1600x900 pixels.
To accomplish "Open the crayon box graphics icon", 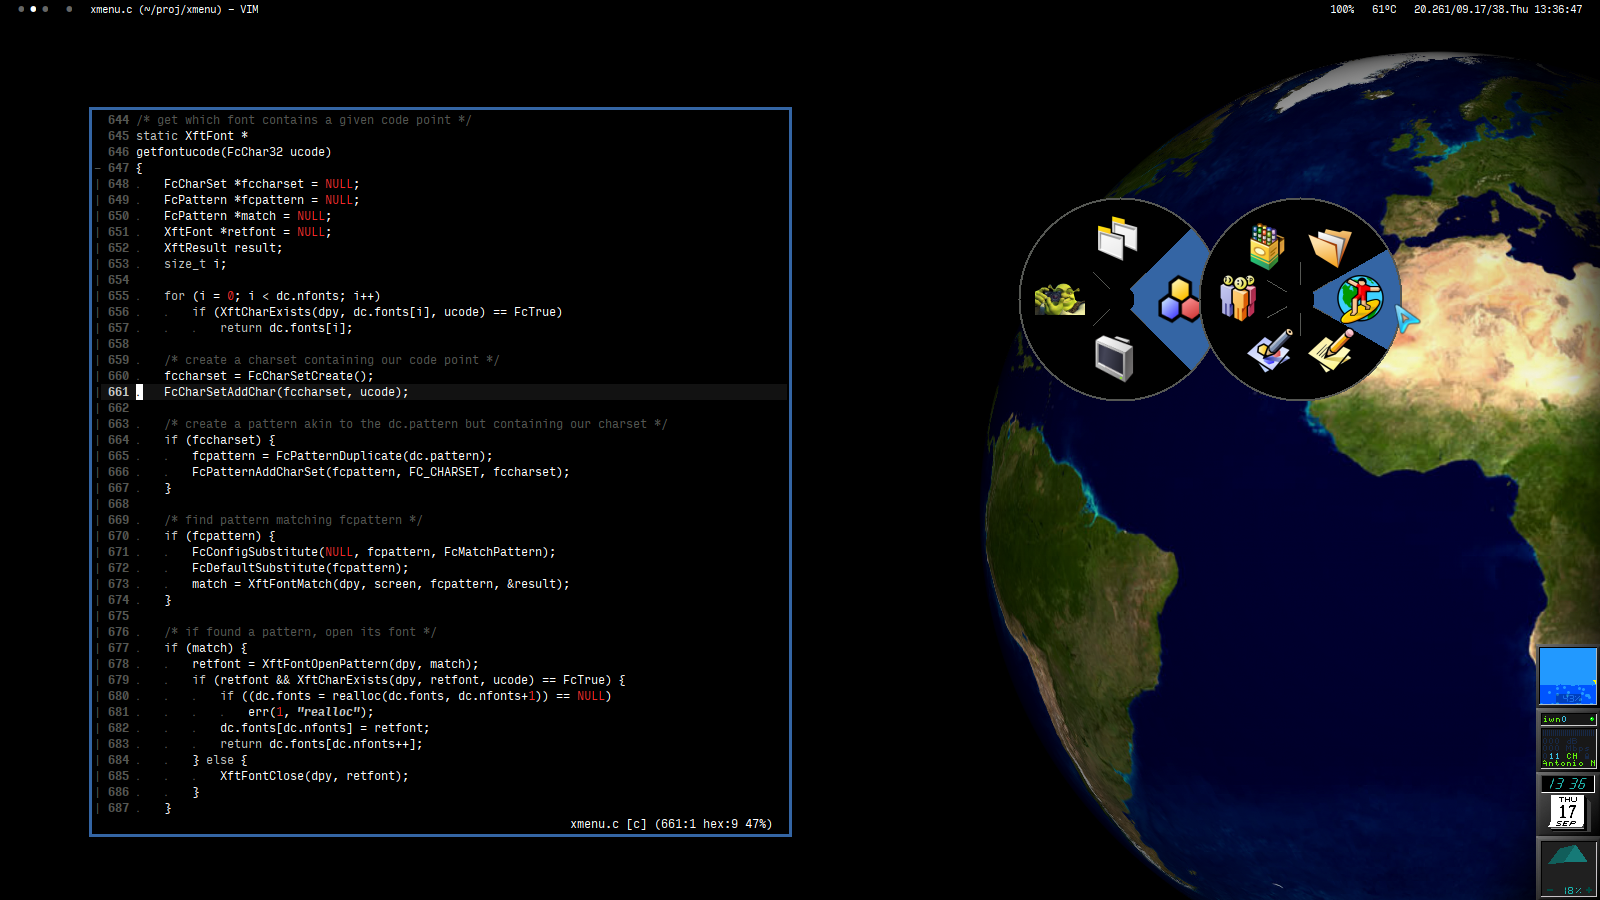I will tap(1266, 246).
